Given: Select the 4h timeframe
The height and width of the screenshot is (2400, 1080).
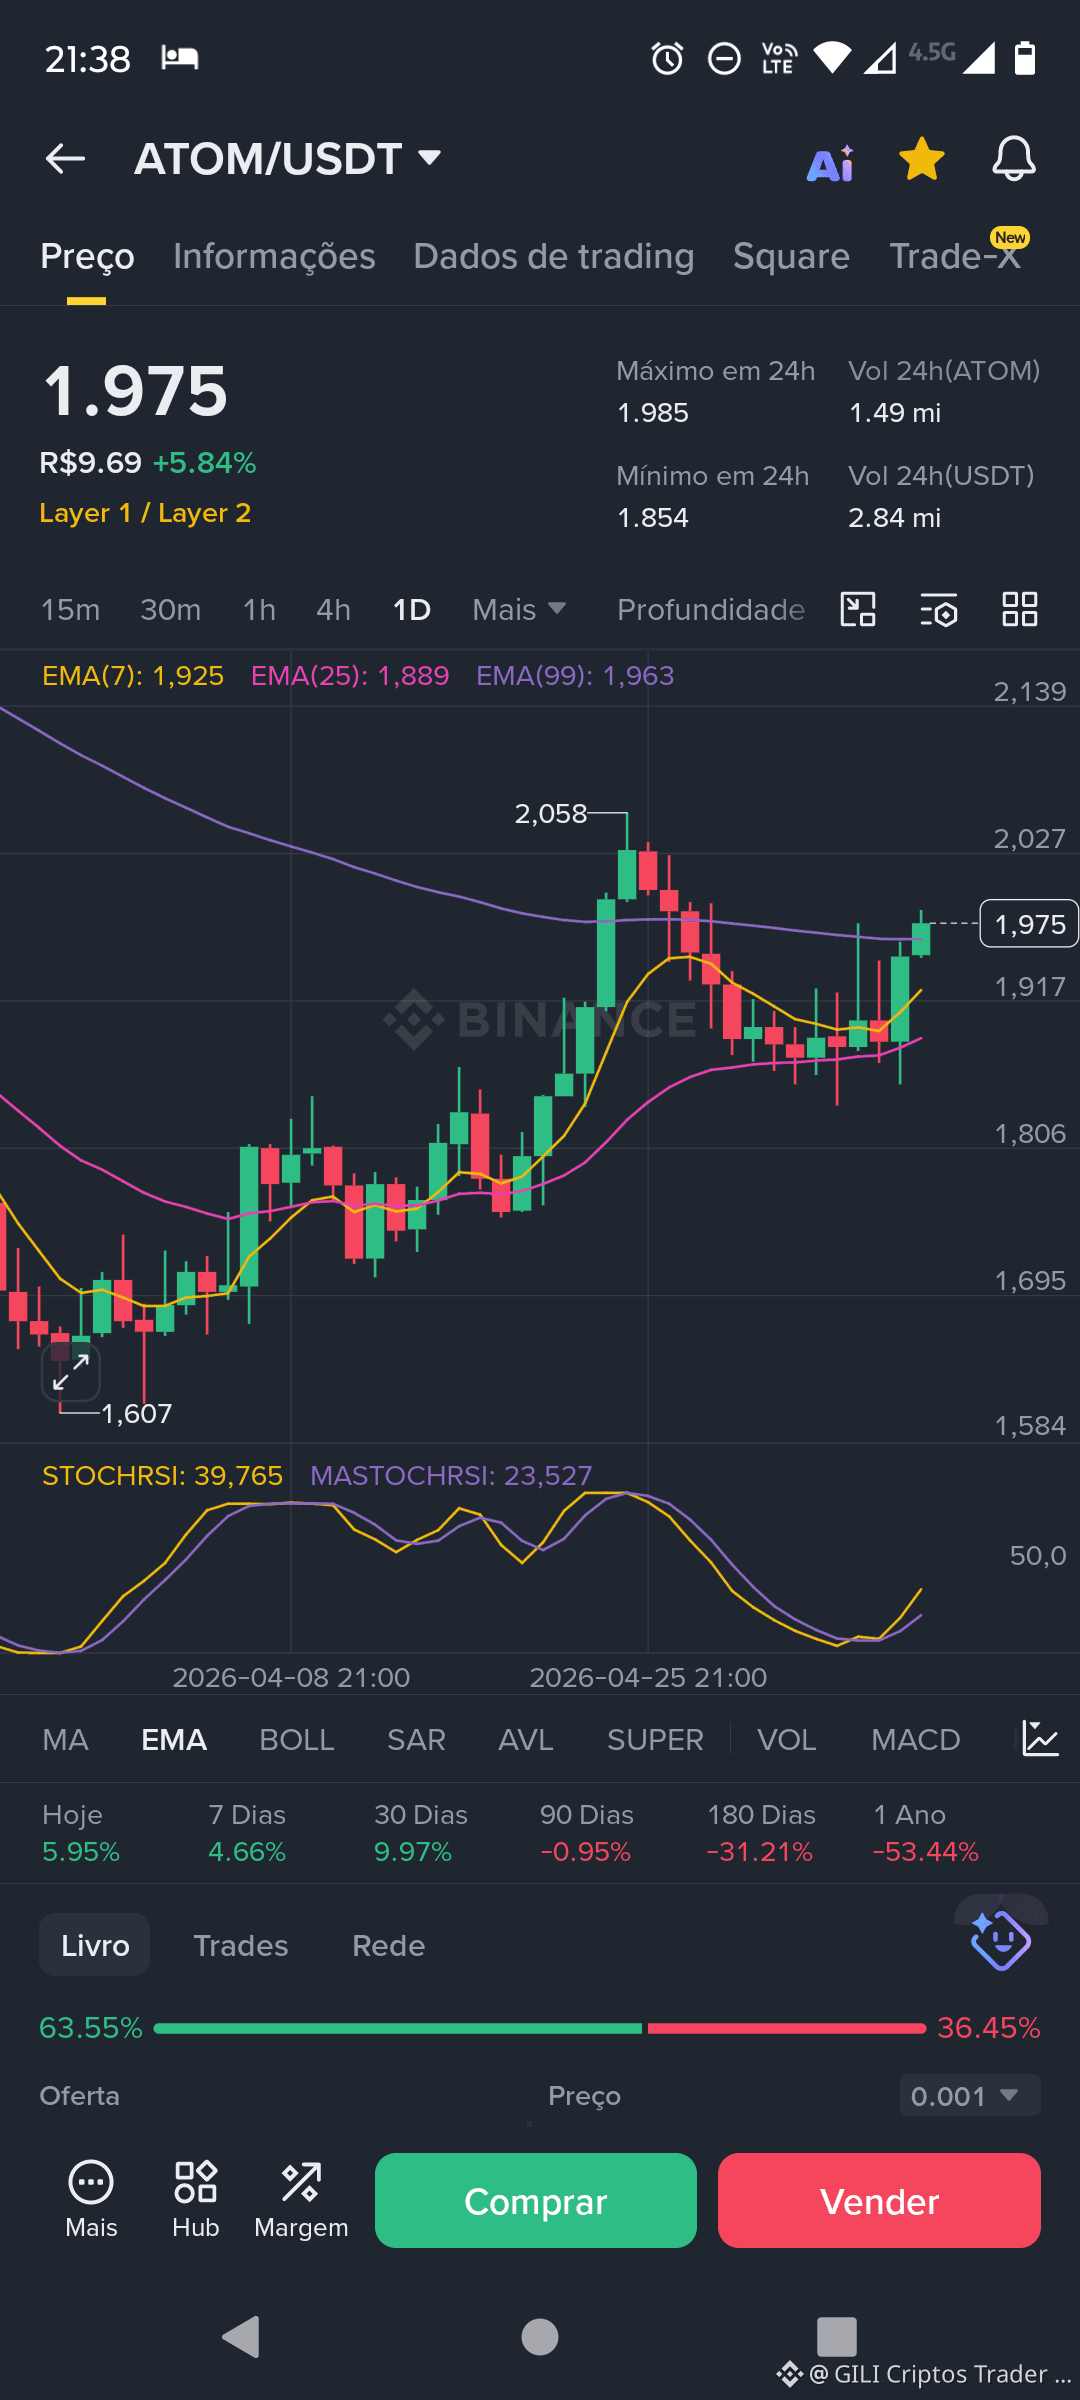Looking at the screenshot, I should [x=333, y=610].
